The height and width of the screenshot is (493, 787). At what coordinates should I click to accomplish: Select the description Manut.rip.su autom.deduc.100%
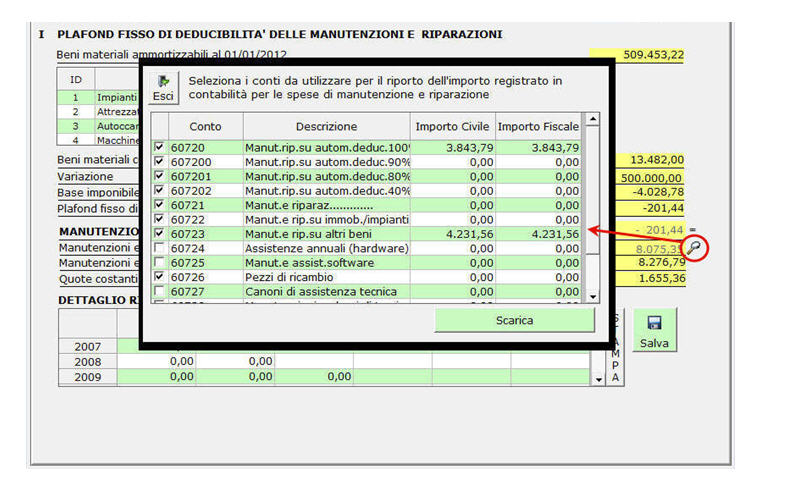coord(327,148)
